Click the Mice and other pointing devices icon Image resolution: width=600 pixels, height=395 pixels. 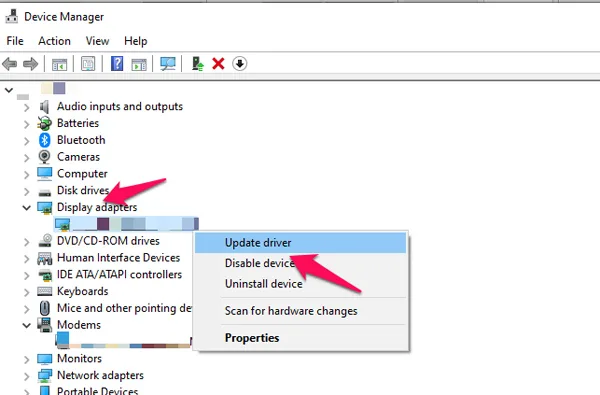coord(45,308)
